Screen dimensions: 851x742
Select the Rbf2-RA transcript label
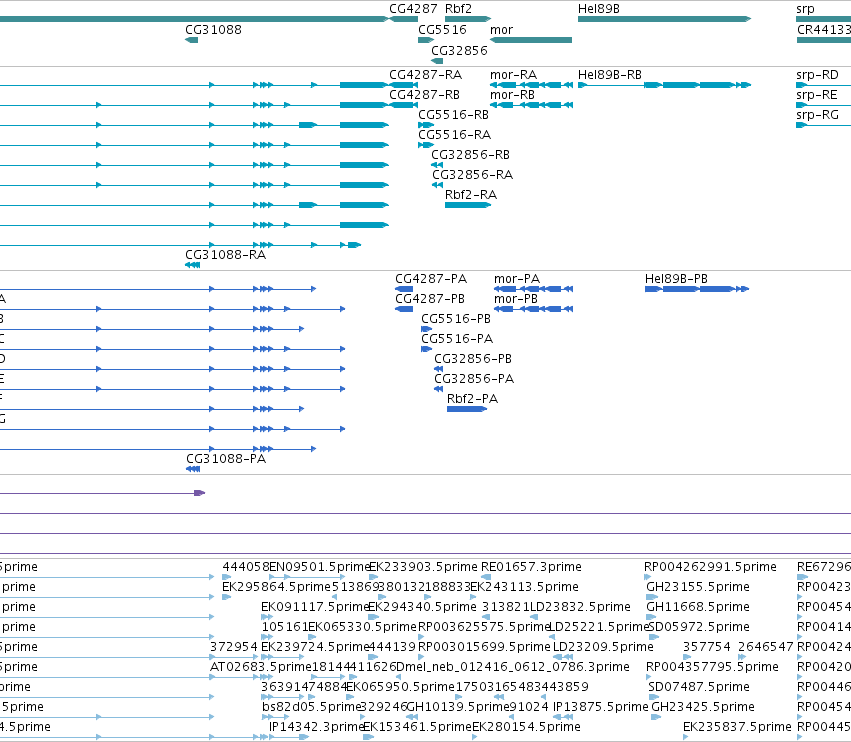pyautogui.click(x=471, y=195)
